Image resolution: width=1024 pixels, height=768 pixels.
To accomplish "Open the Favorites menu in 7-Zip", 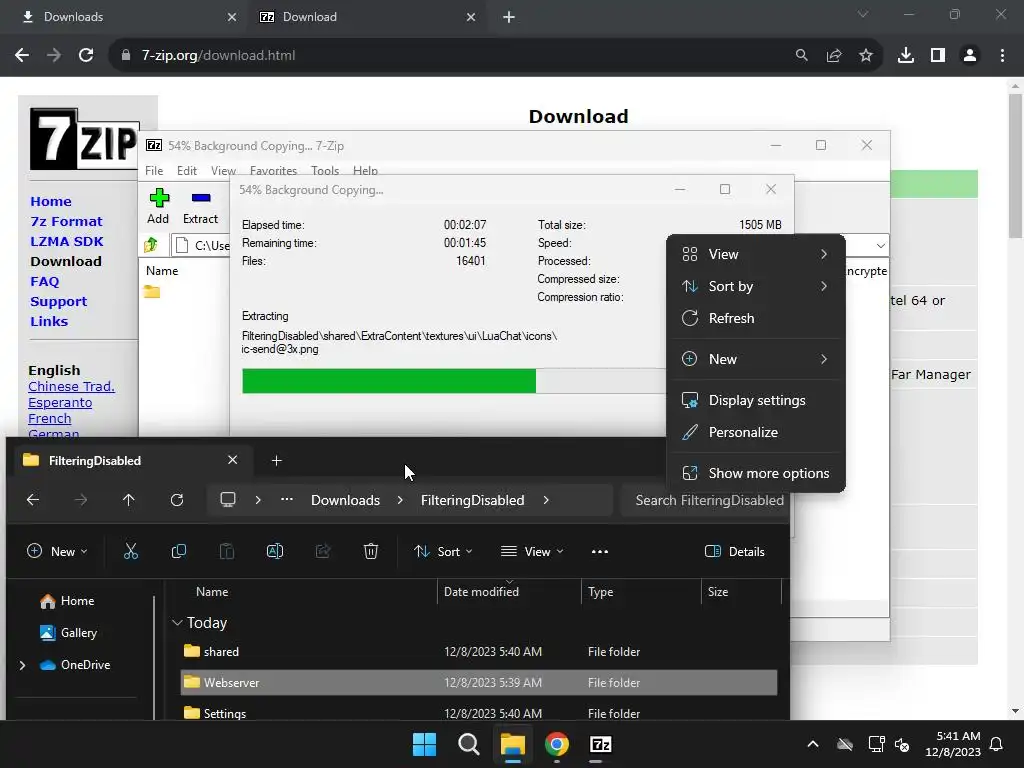I will tap(273, 170).
